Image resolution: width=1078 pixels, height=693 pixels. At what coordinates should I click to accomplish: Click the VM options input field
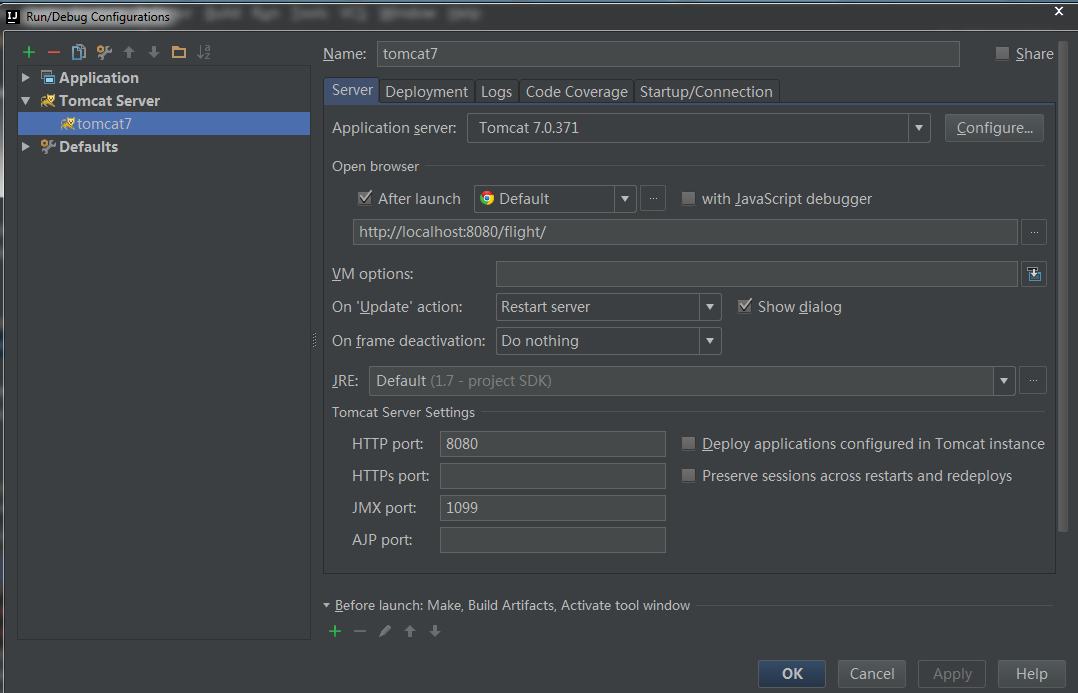tap(756, 274)
